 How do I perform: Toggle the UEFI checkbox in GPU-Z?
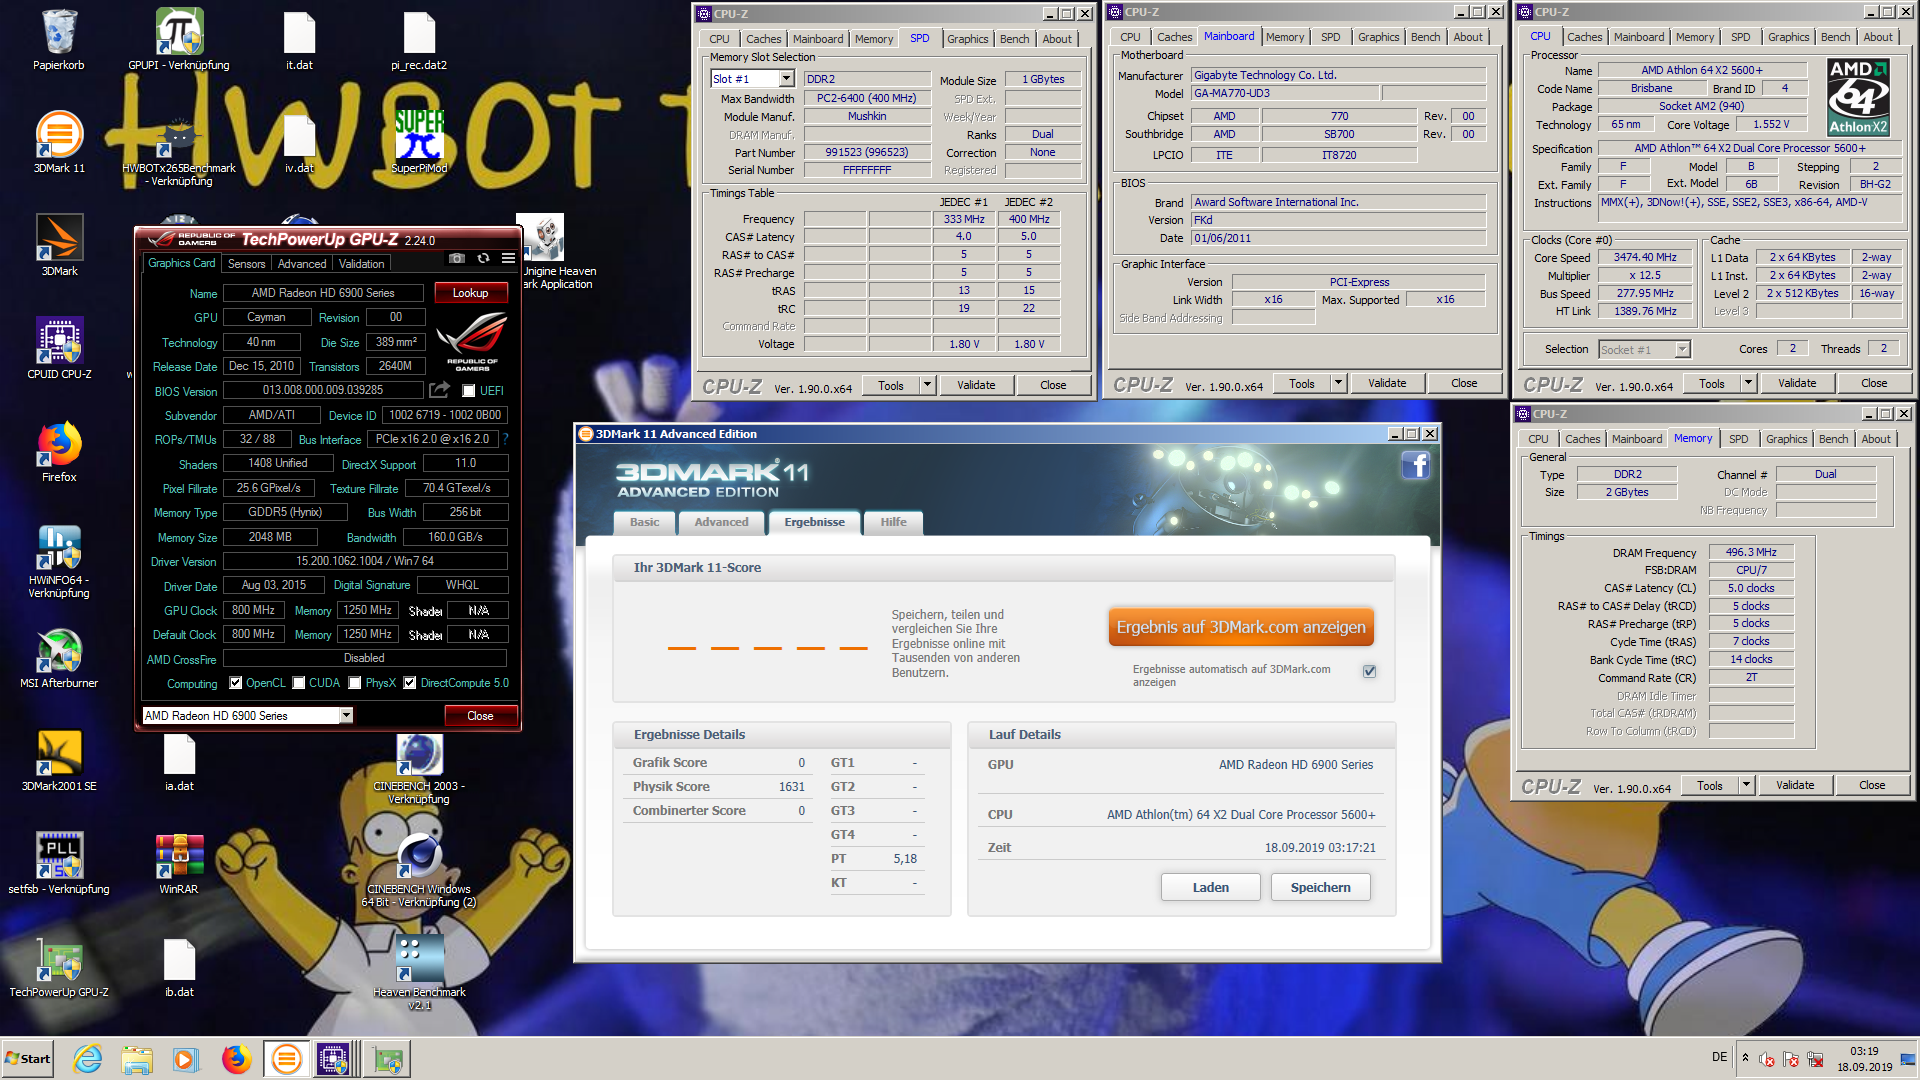468,391
